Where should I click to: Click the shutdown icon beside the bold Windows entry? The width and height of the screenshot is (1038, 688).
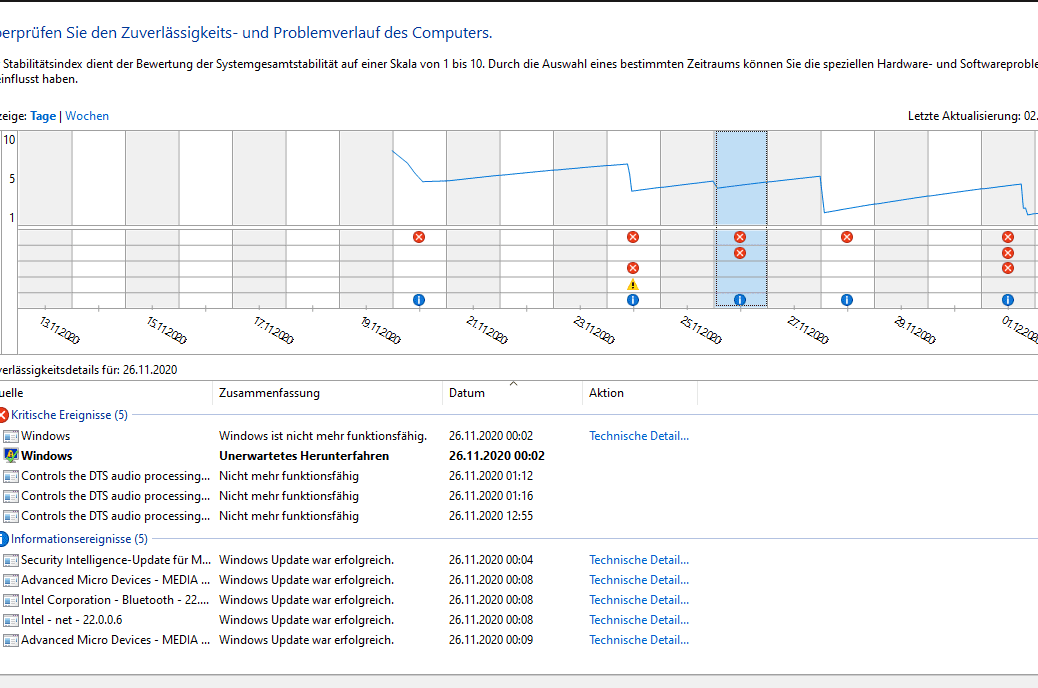(x=11, y=456)
